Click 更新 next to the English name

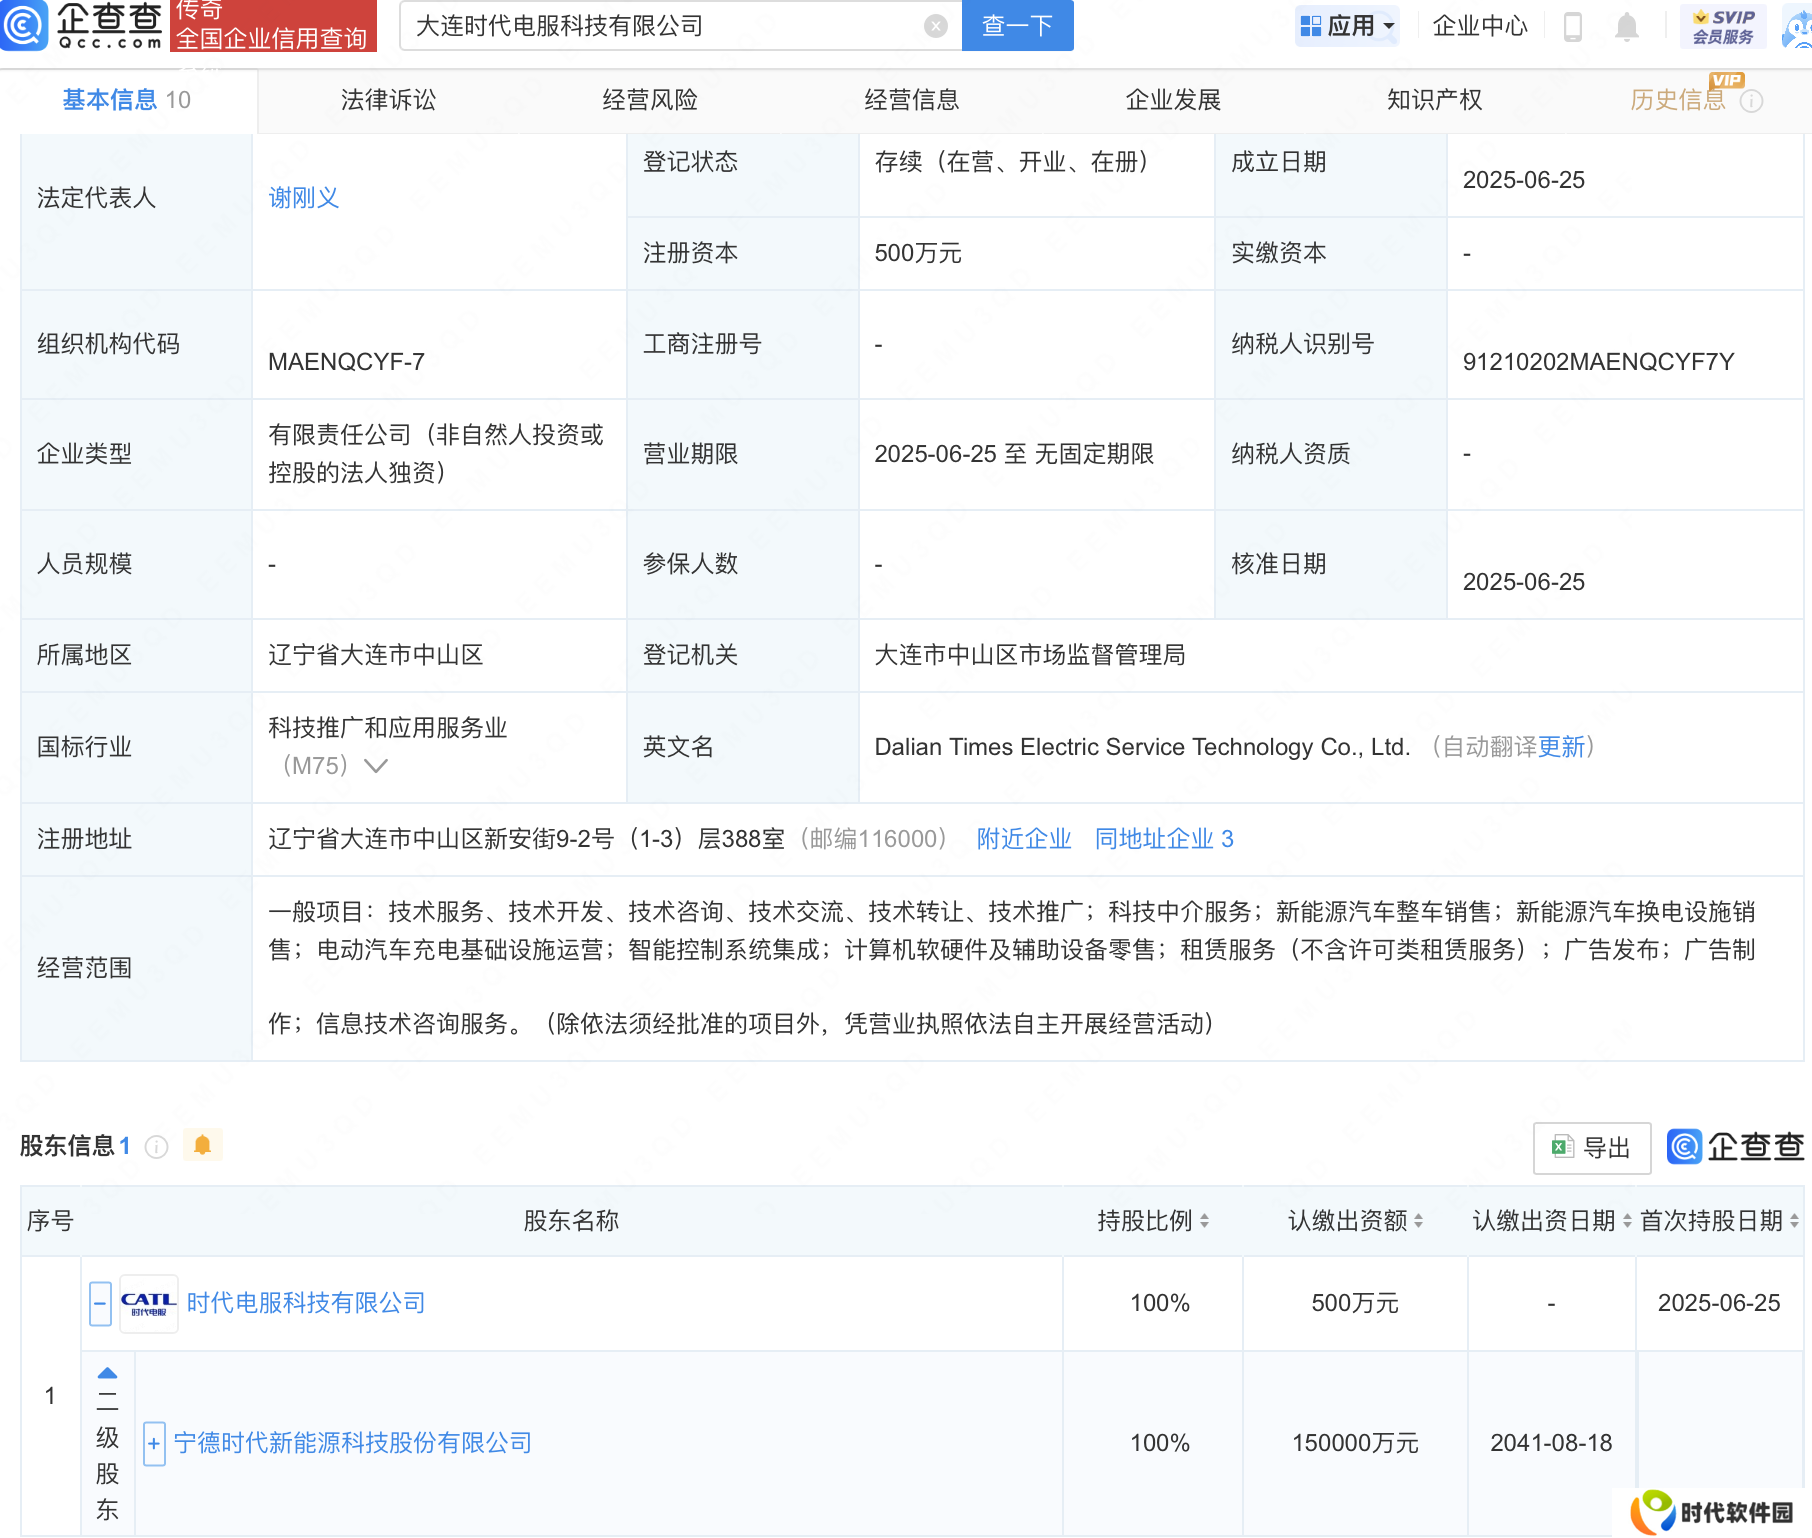1561,747
